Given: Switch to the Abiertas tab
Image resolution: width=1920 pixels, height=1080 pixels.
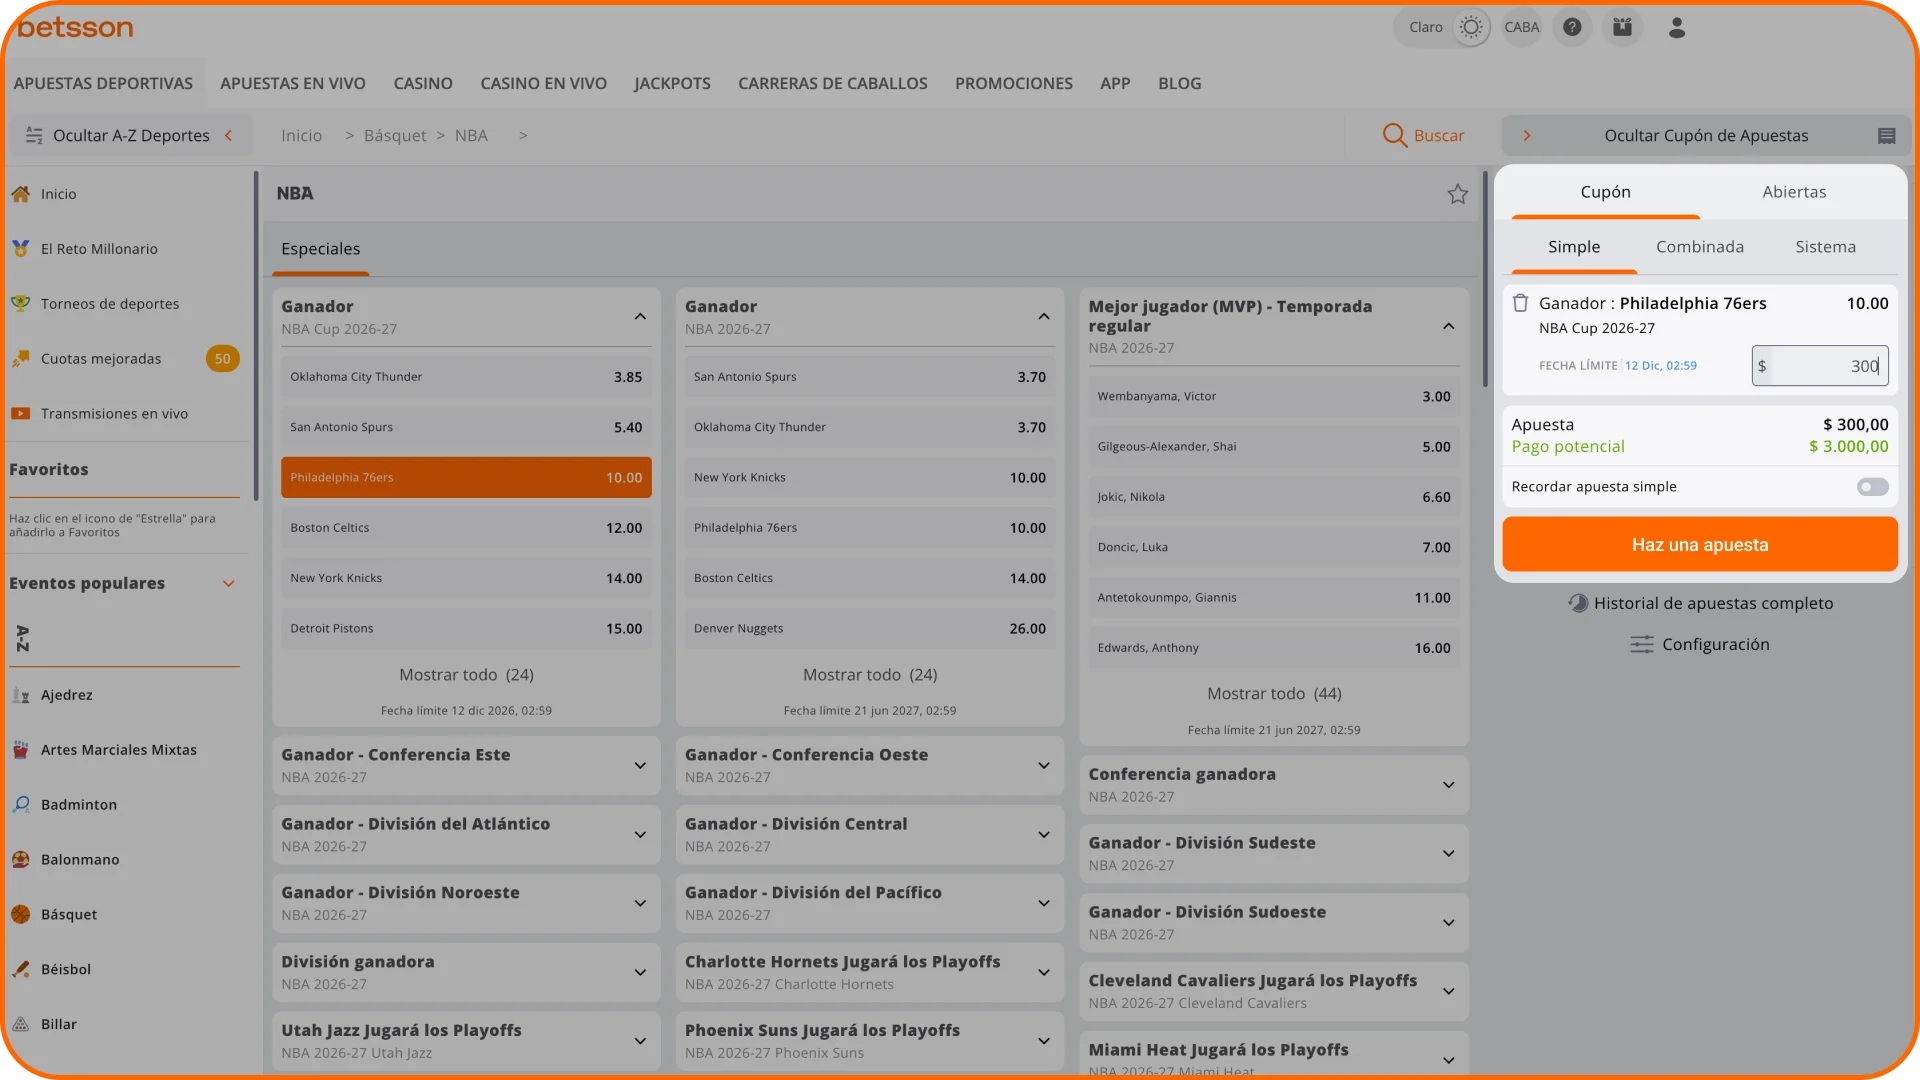Looking at the screenshot, I should pyautogui.click(x=1794, y=192).
